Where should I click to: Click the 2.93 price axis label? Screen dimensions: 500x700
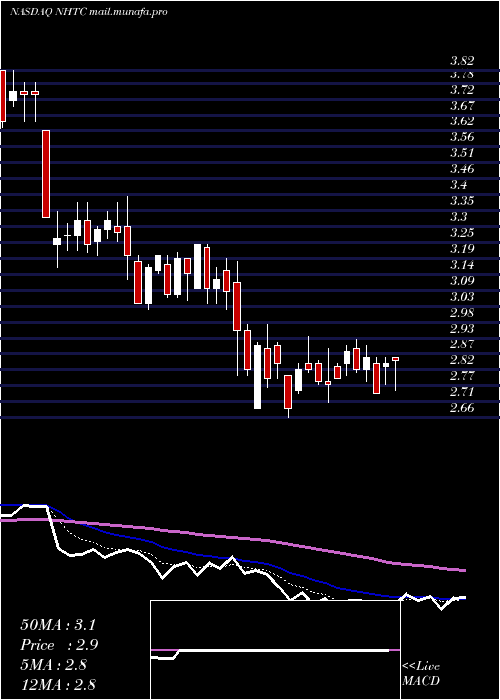pos(462,329)
